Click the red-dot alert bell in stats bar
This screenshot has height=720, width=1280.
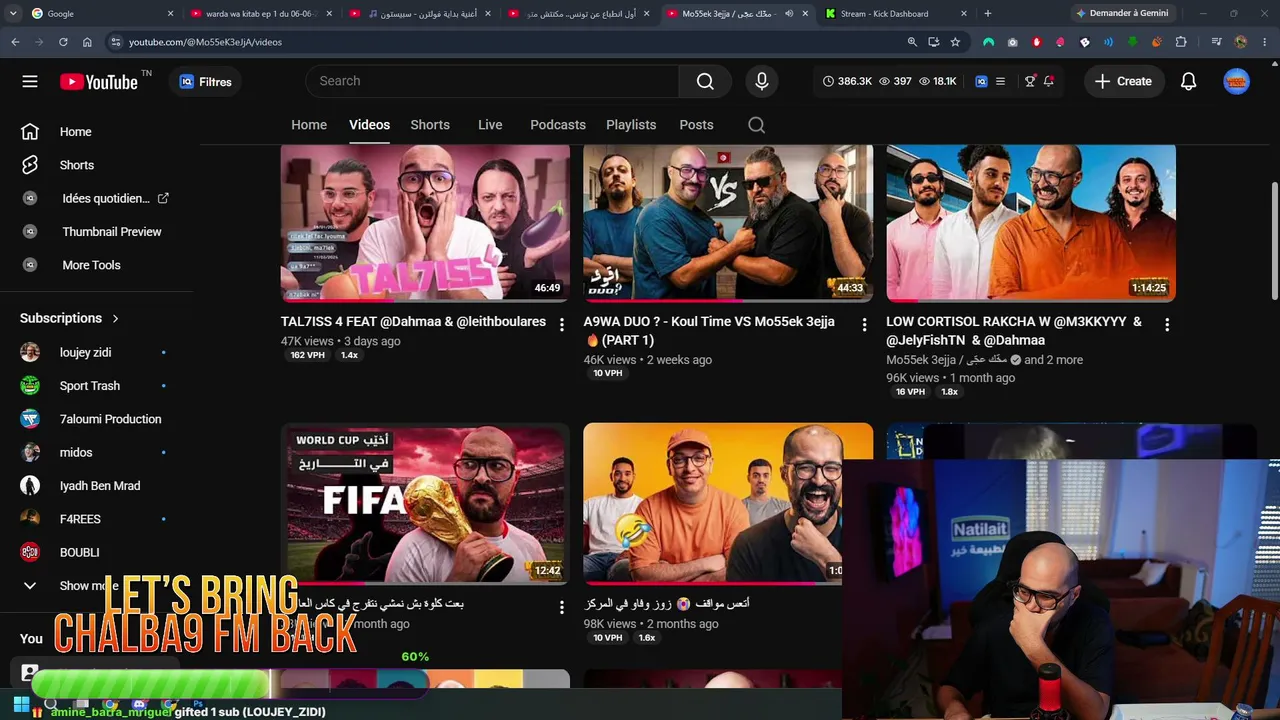coord(1048,81)
